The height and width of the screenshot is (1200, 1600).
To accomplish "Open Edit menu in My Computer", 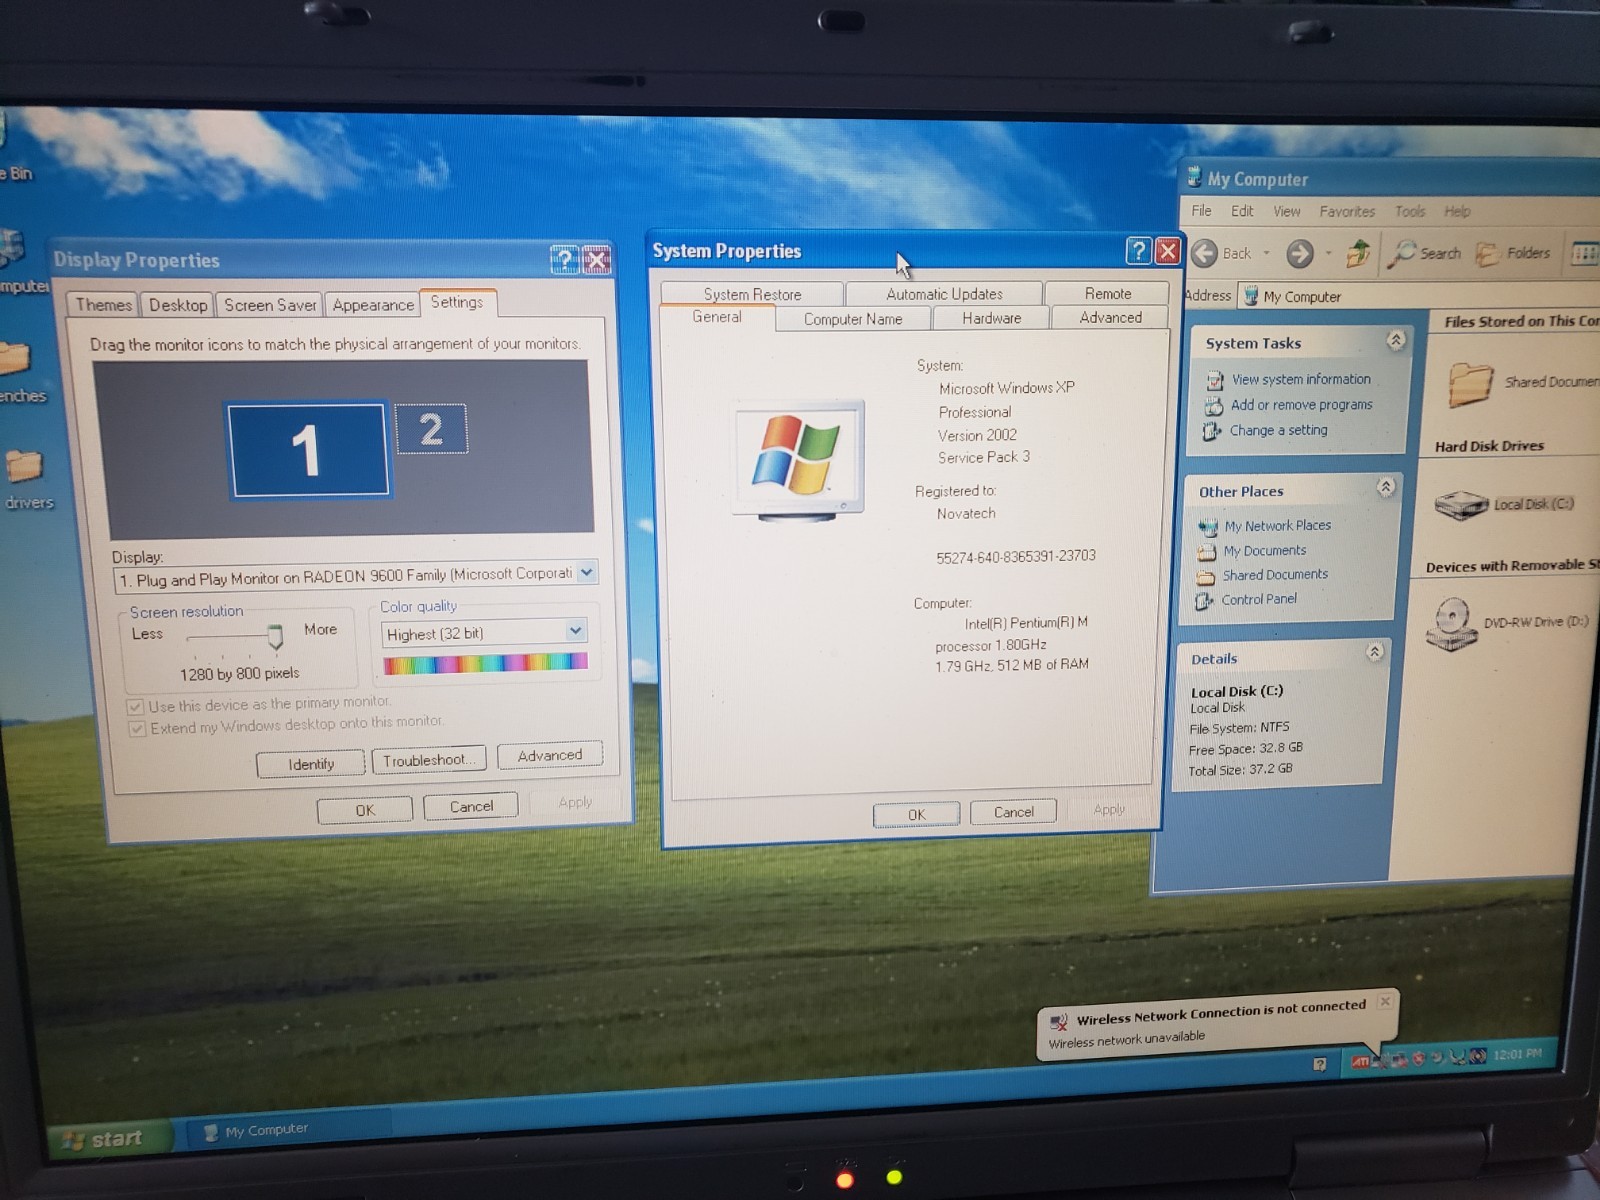I will coord(1242,211).
